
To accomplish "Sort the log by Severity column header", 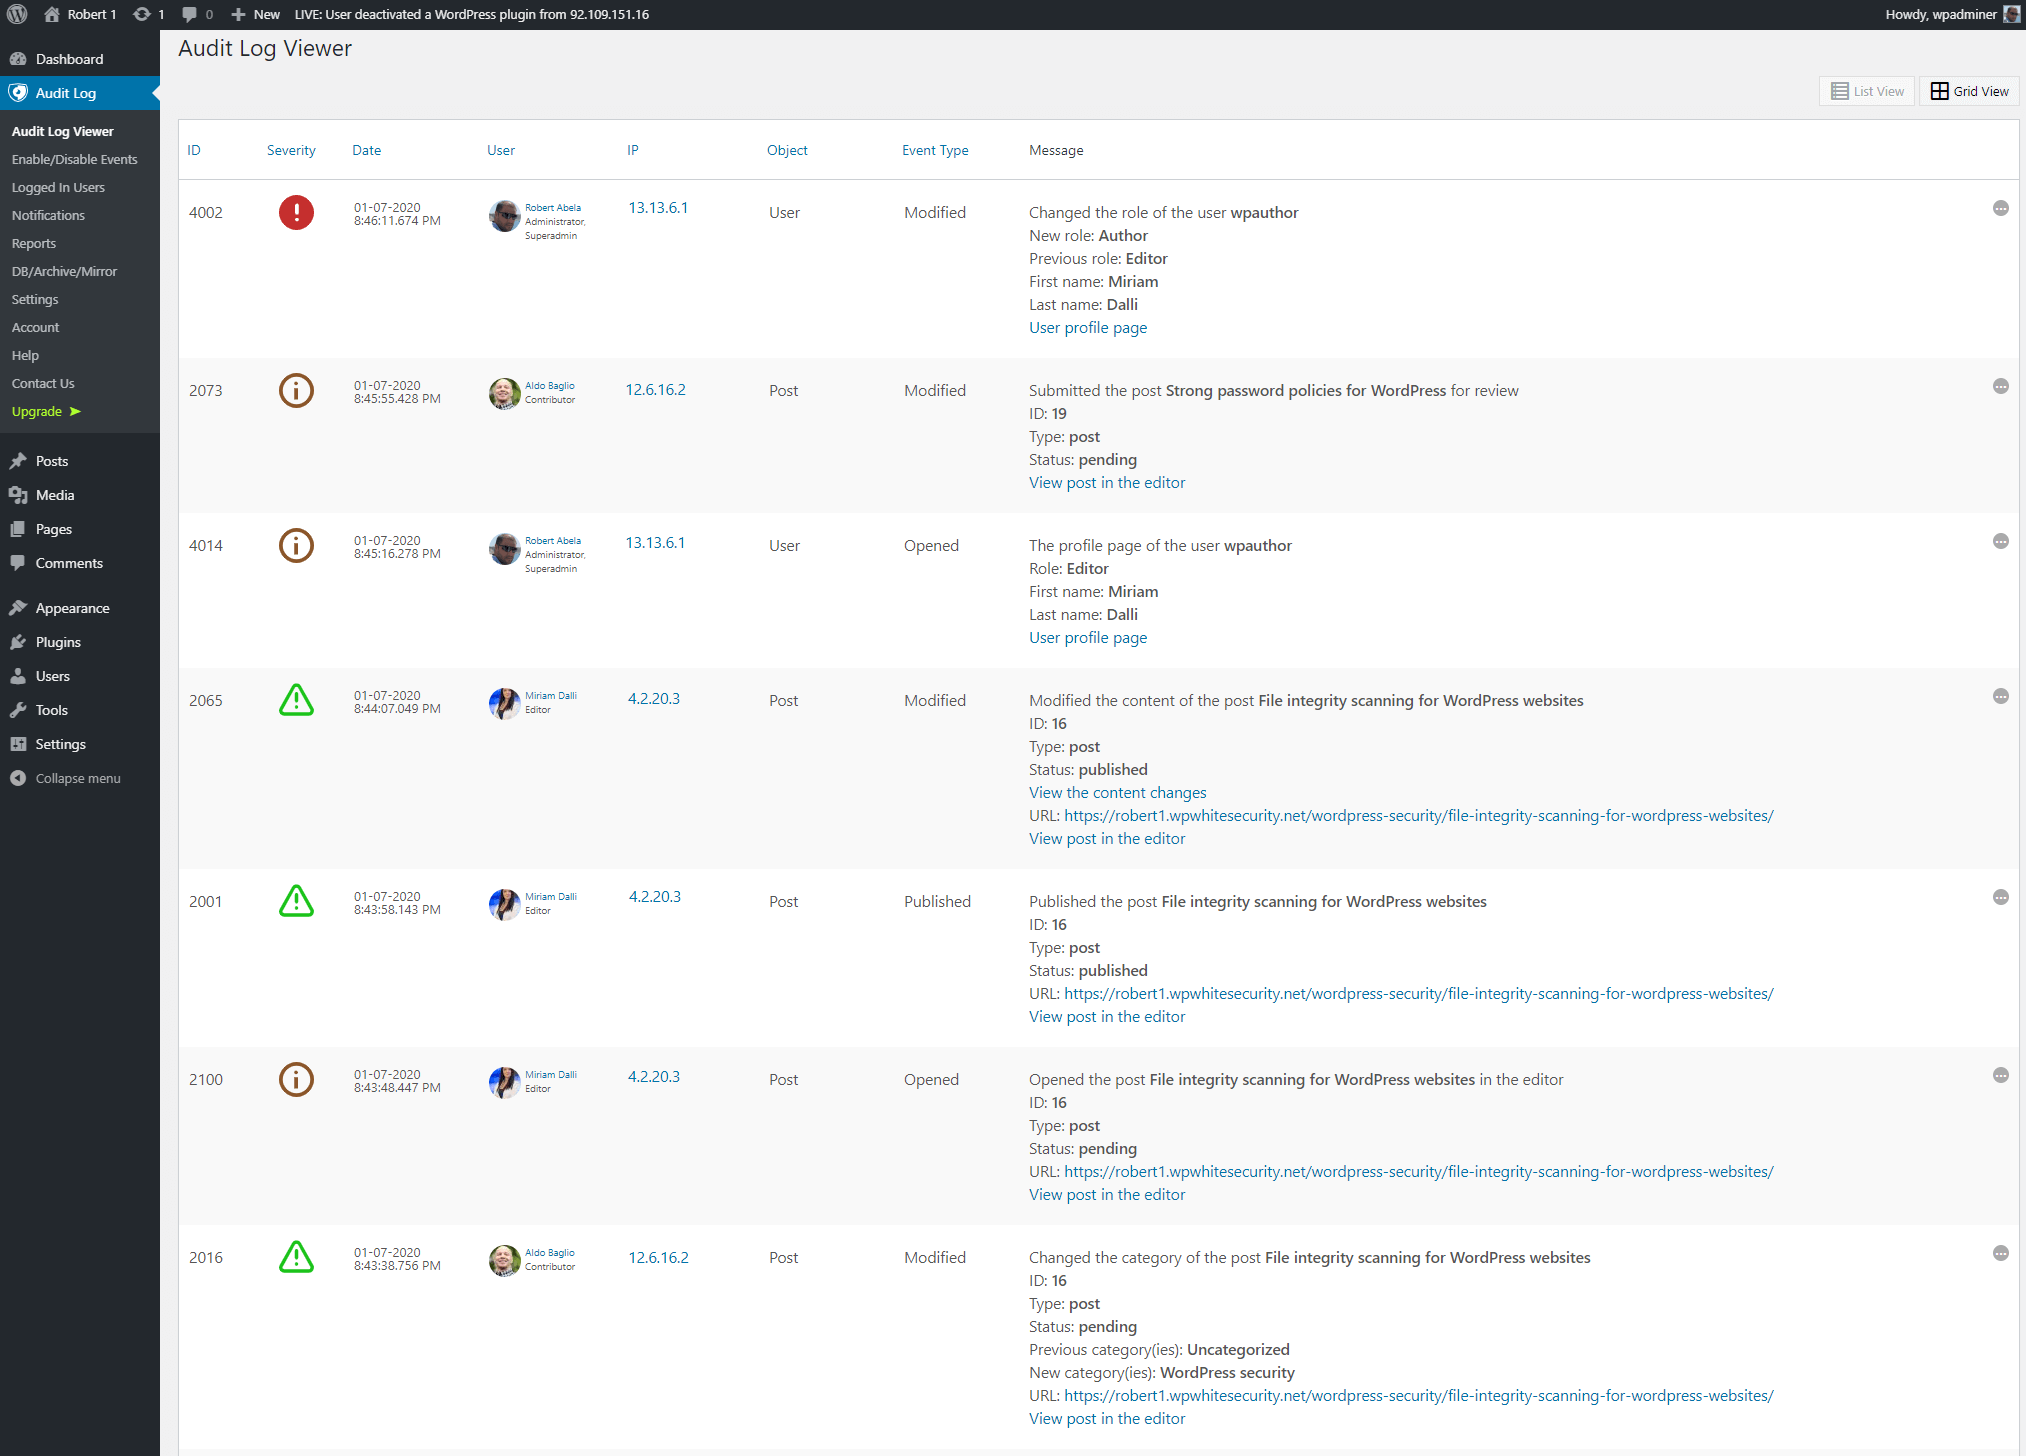I will point(291,150).
